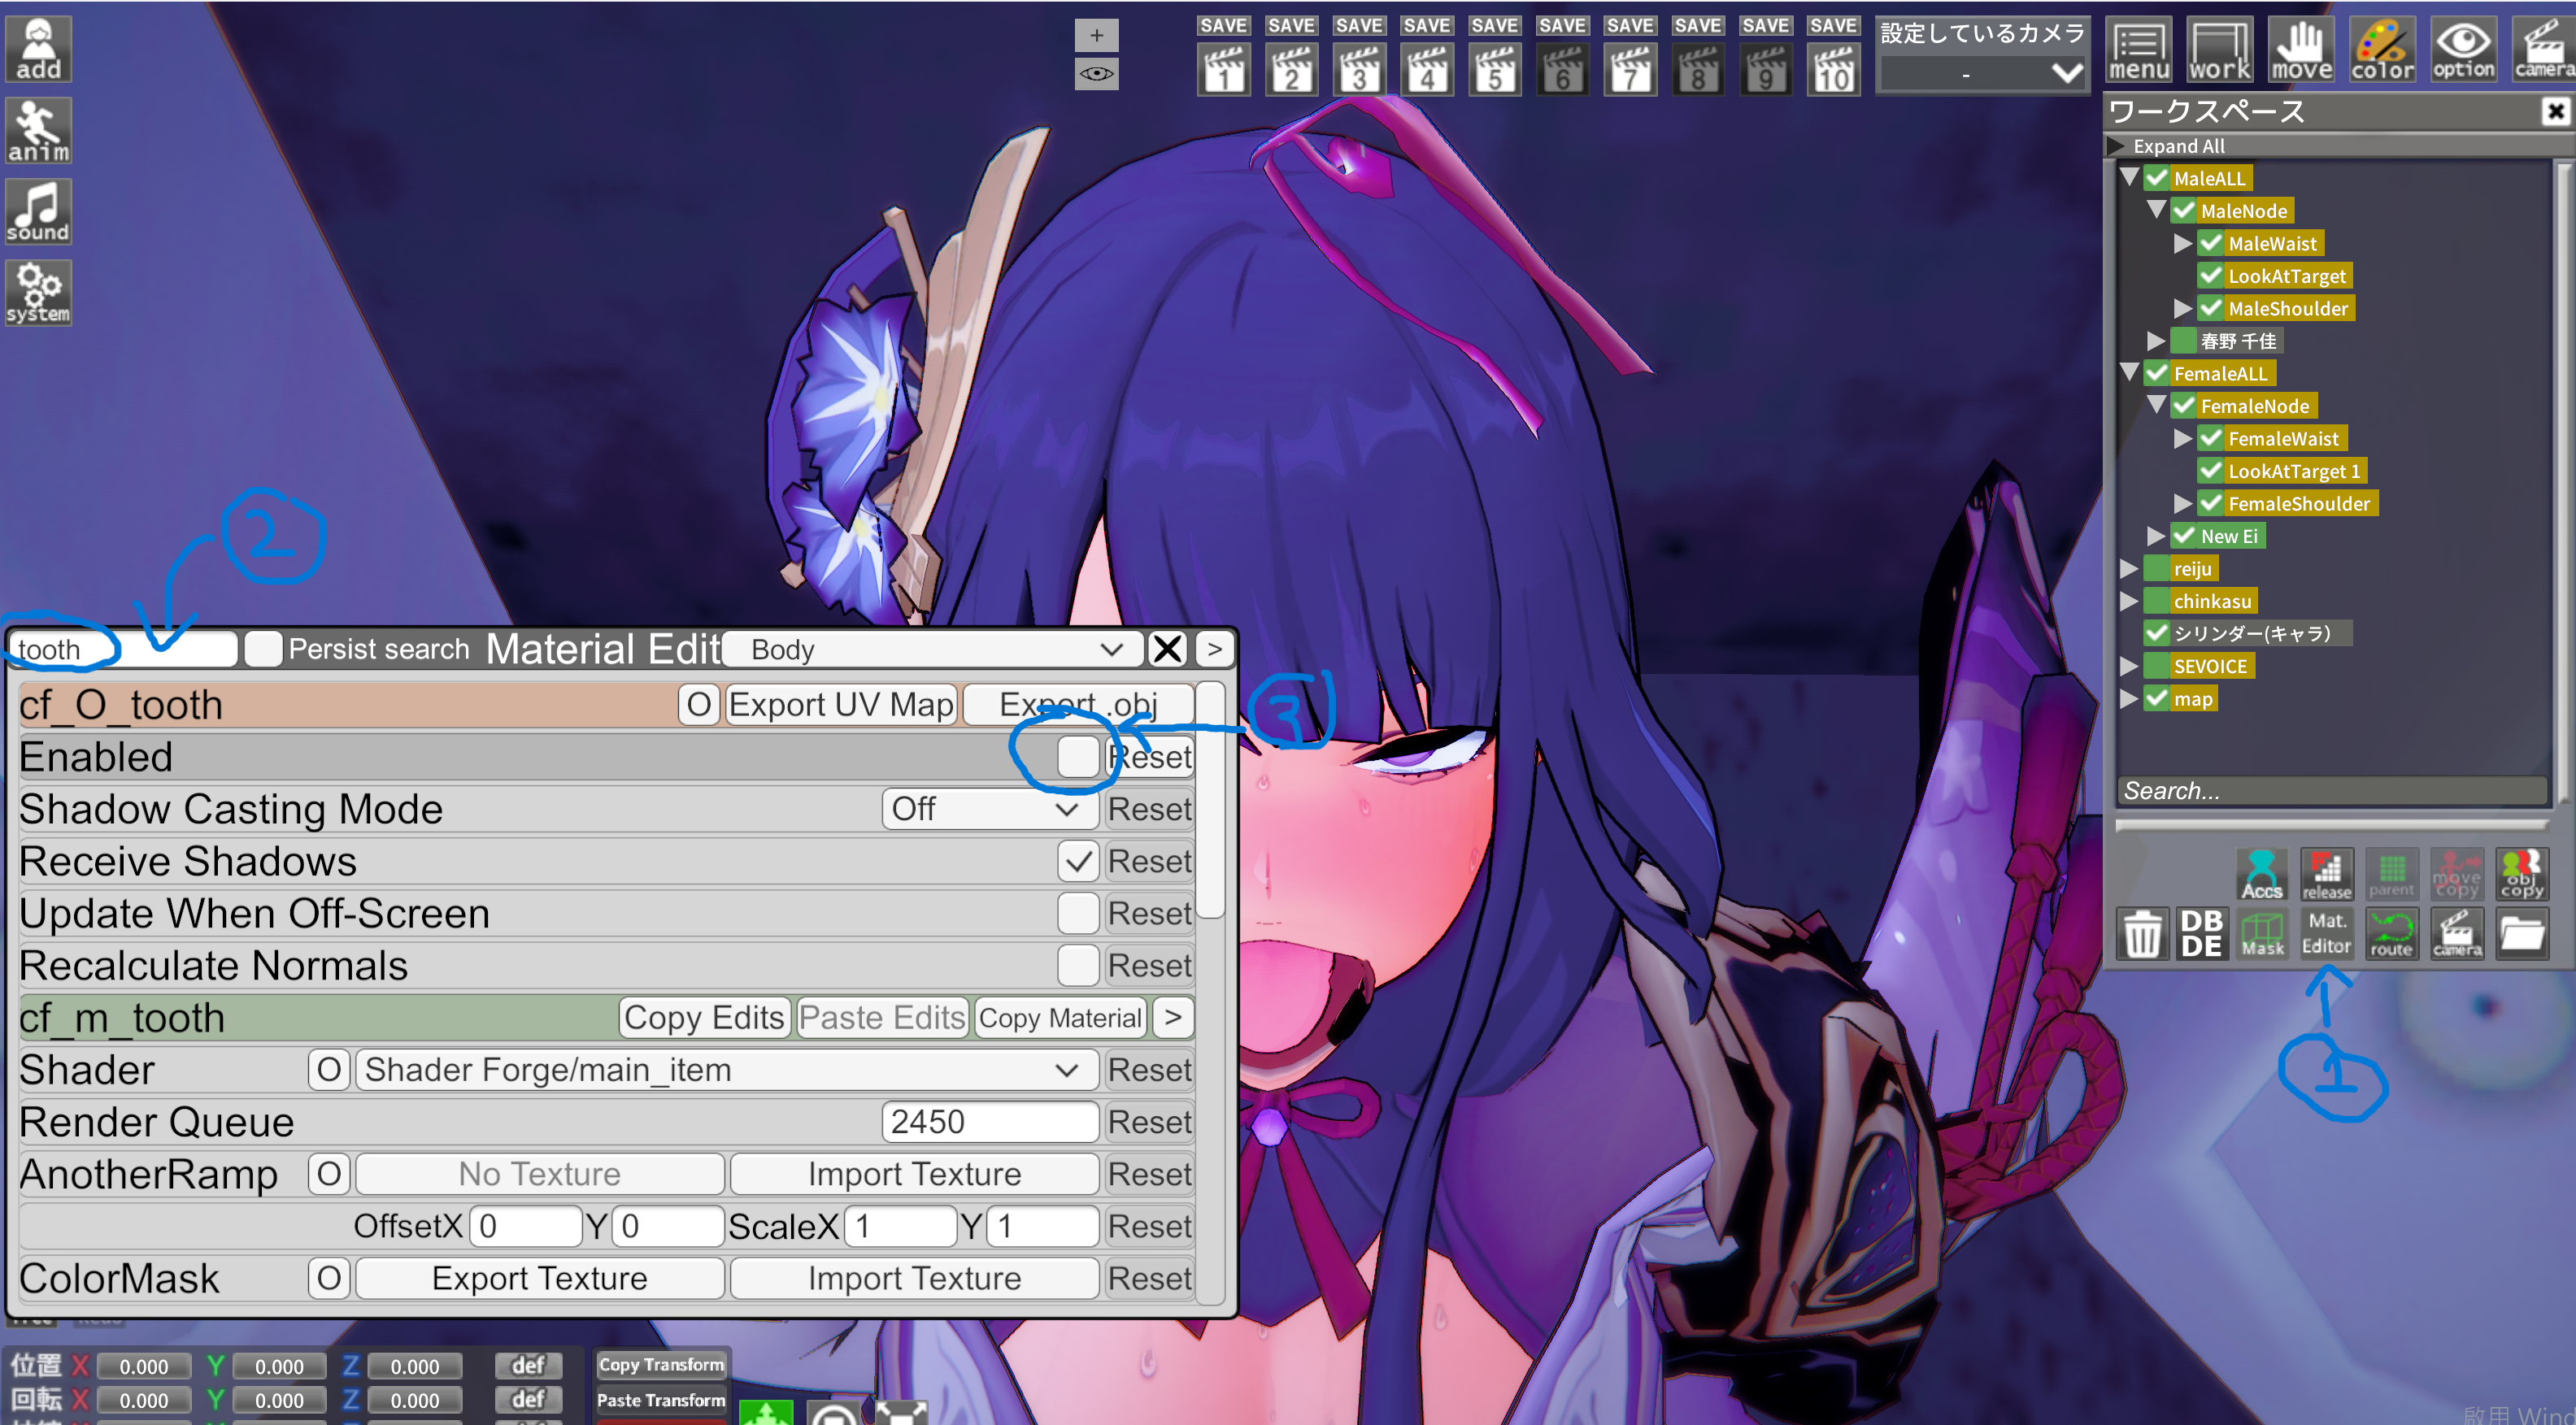
Task: Open the system settings icon
Action: click(38, 293)
